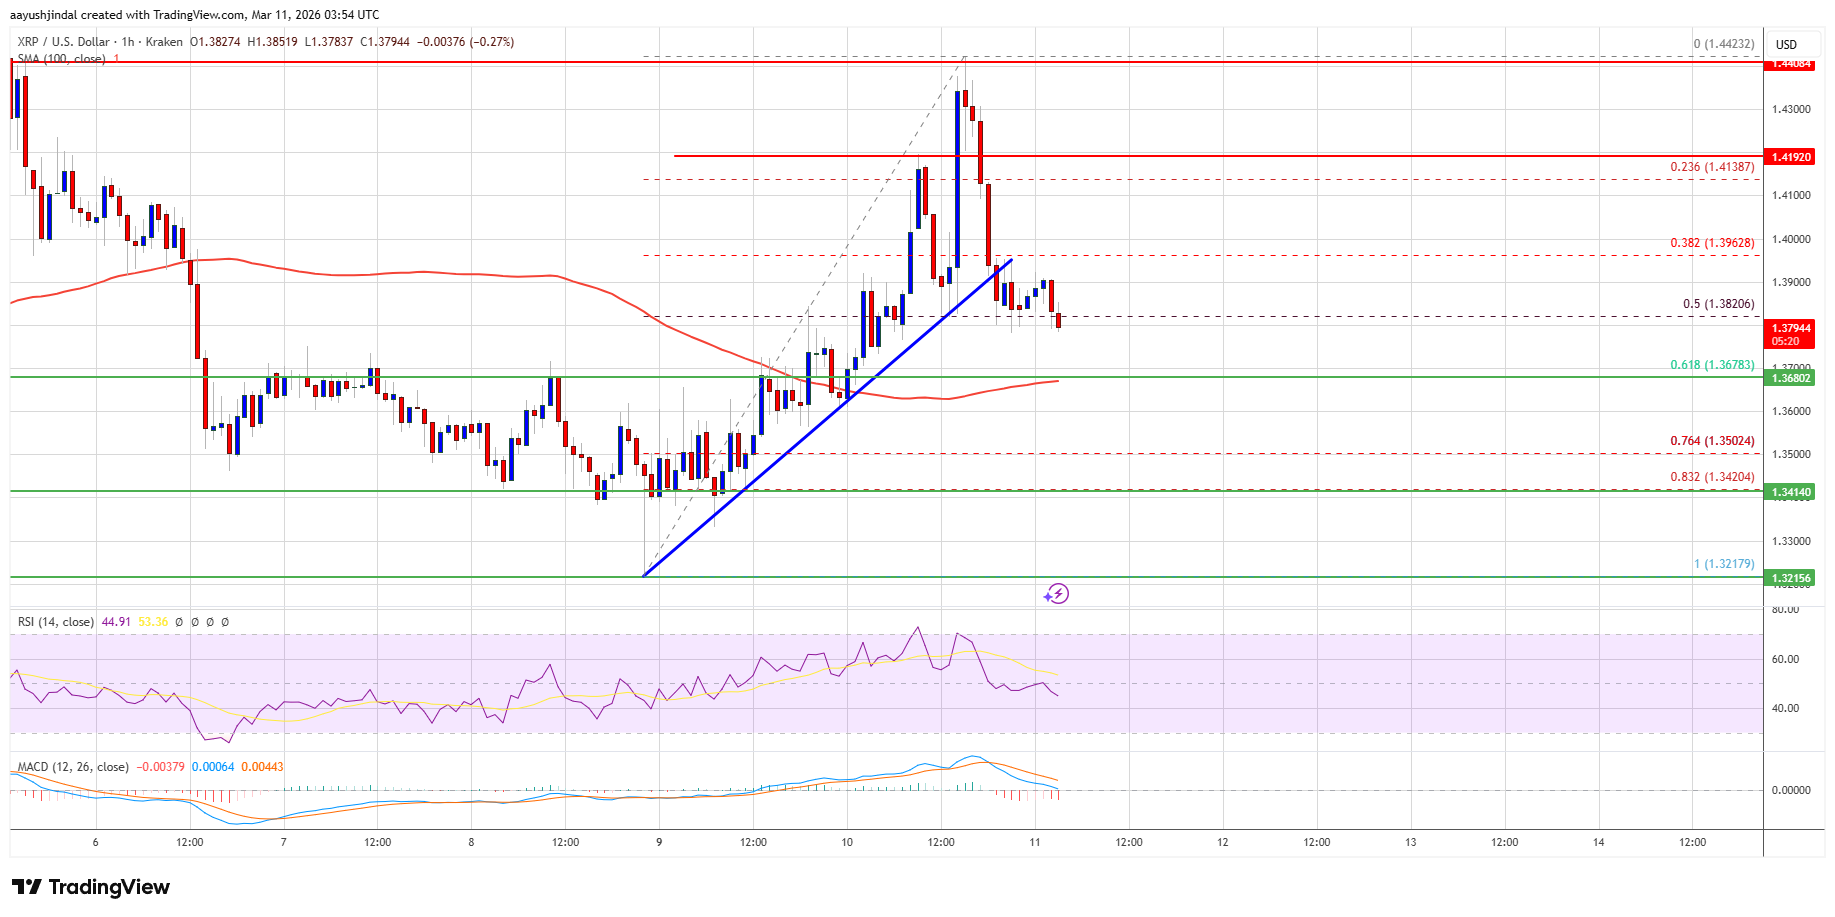
Task: Open the USD currency dropdown
Action: coord(1786,44)
